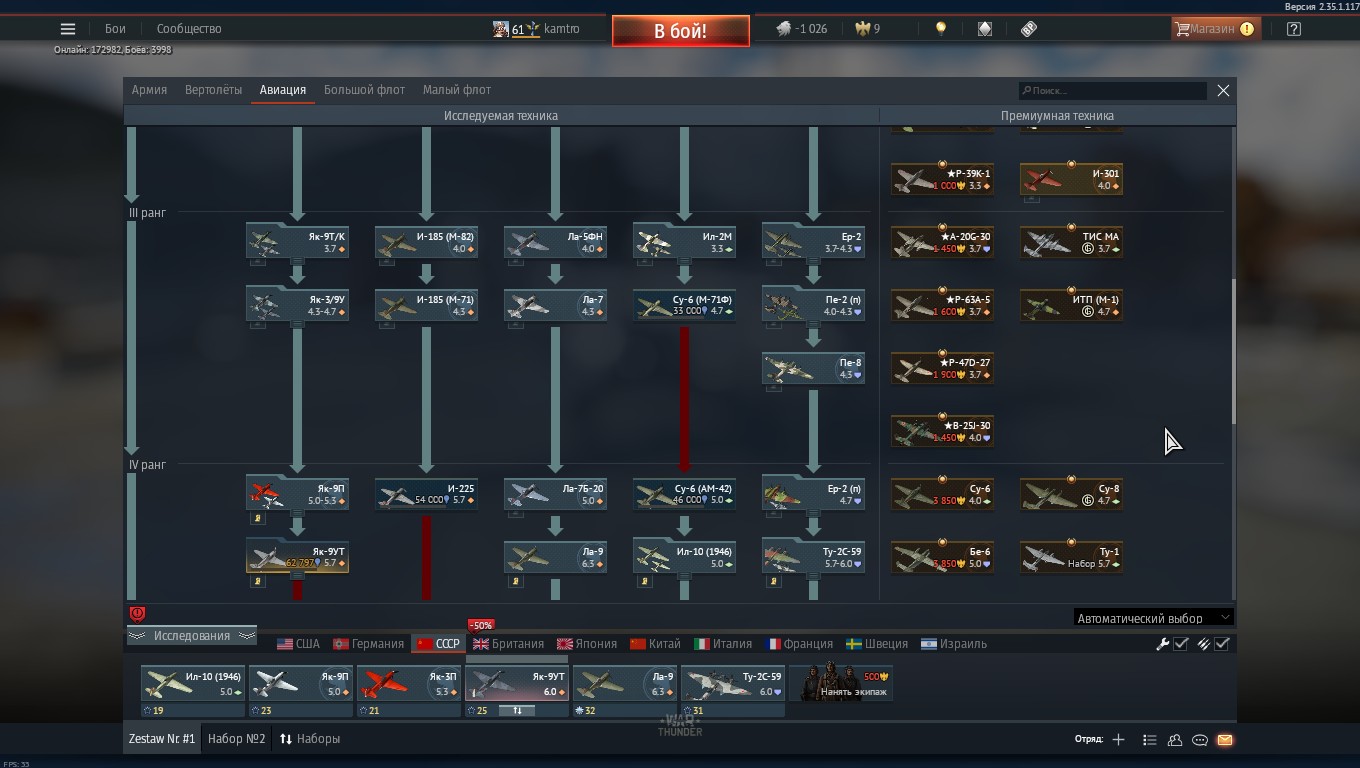Select Германия nation tab
Viewport: 1360px width, 768px height.
367,644
